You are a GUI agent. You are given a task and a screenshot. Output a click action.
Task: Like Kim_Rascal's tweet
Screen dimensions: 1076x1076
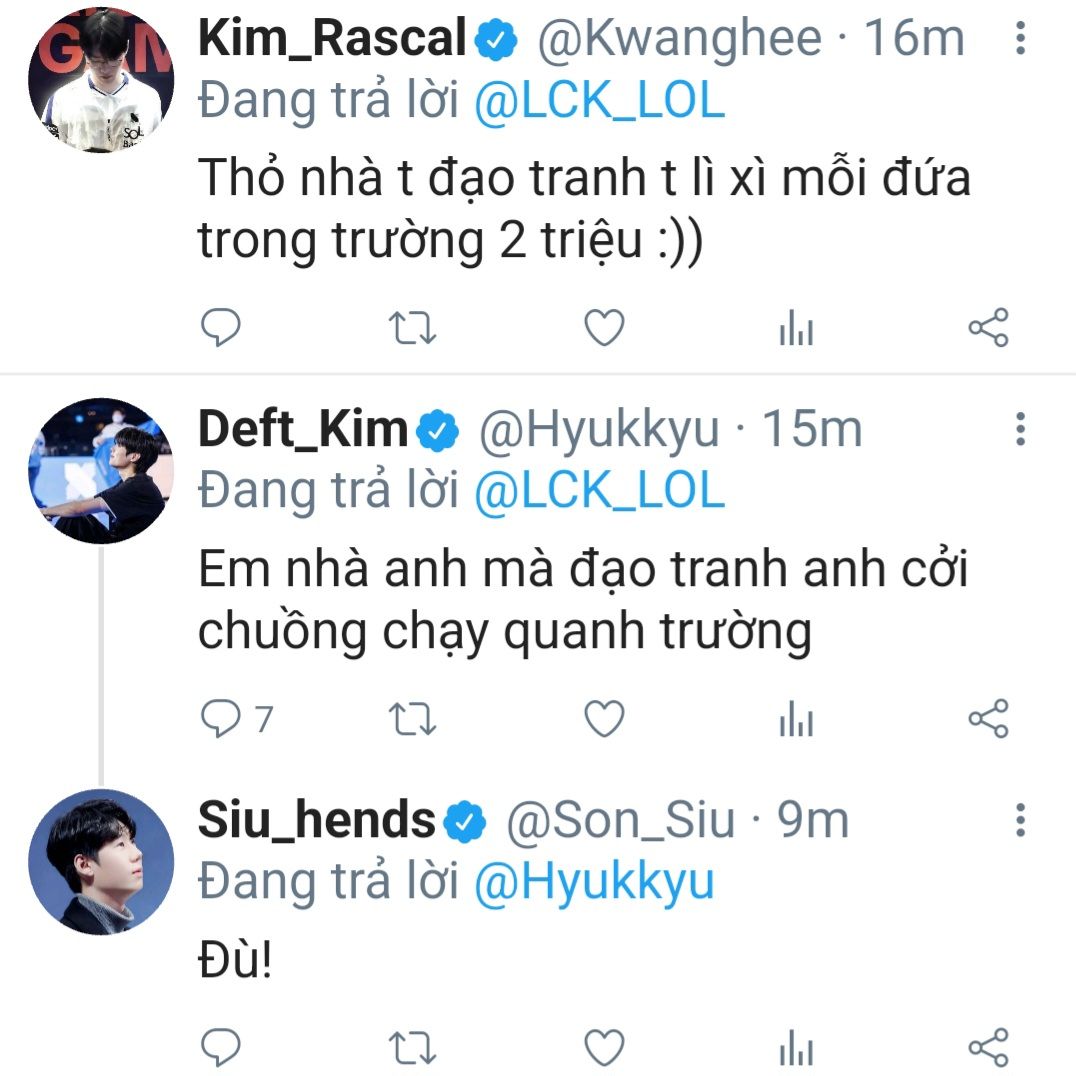[x=603, y=328]
